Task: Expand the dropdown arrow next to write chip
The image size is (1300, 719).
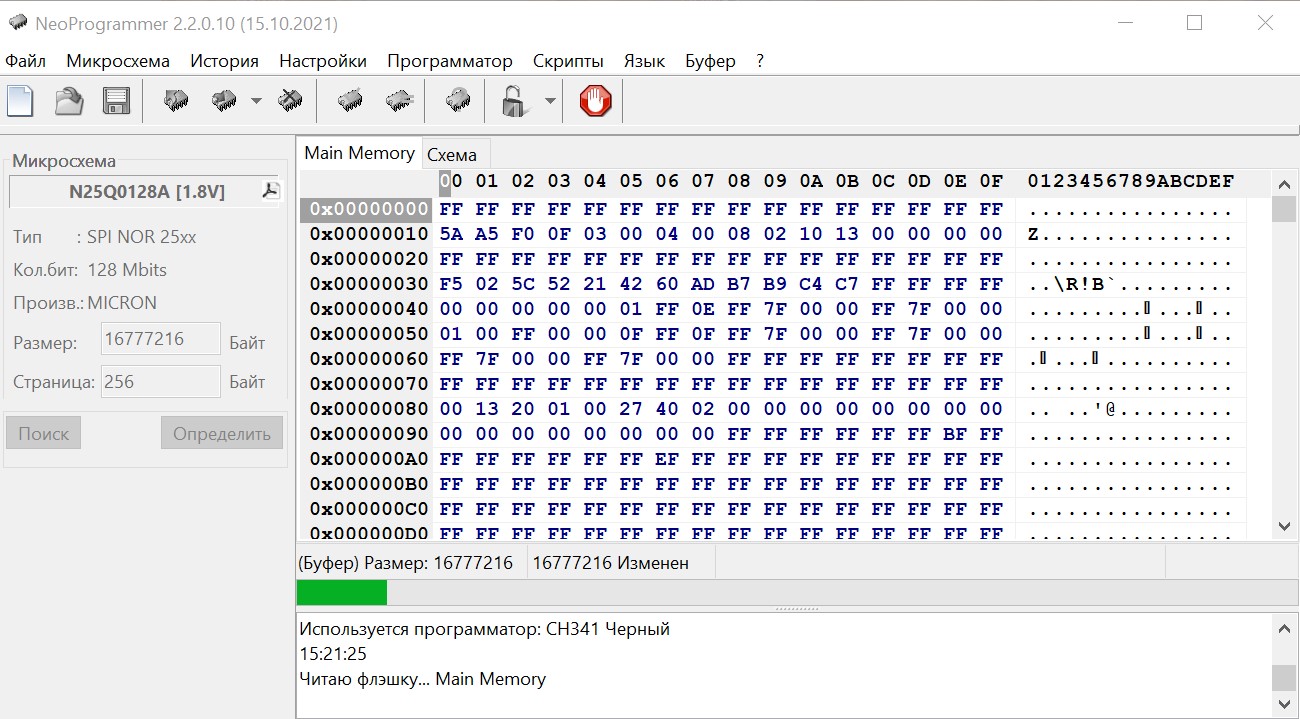Action: point(256,101)
